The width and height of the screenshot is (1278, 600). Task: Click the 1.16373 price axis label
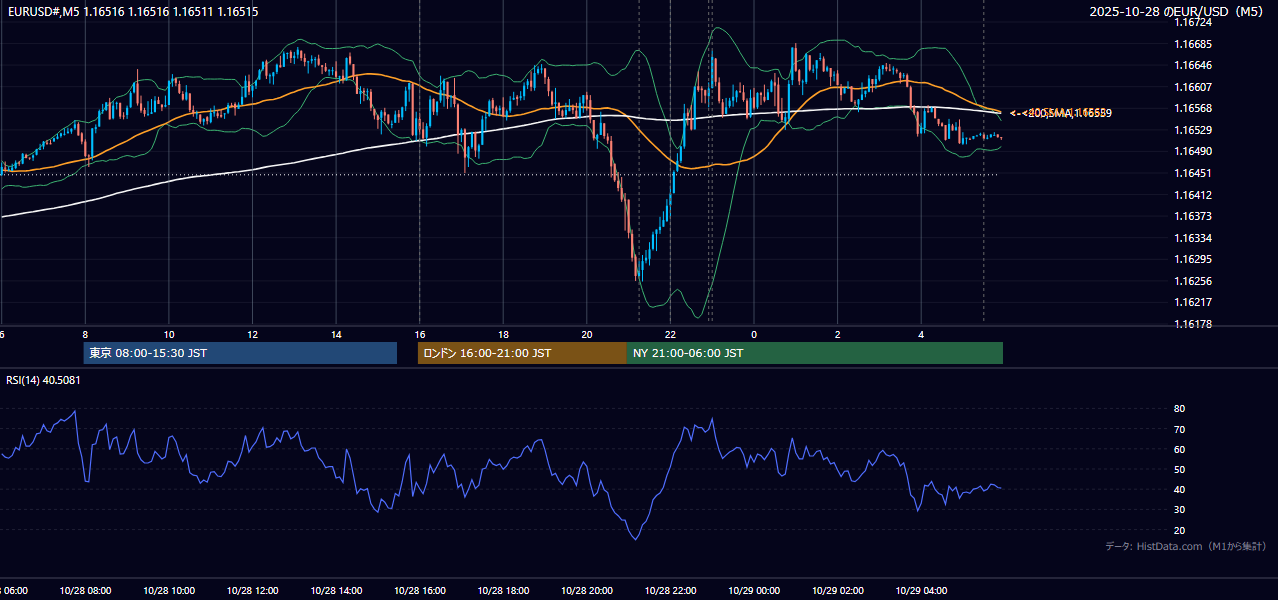coord(1193,216)
